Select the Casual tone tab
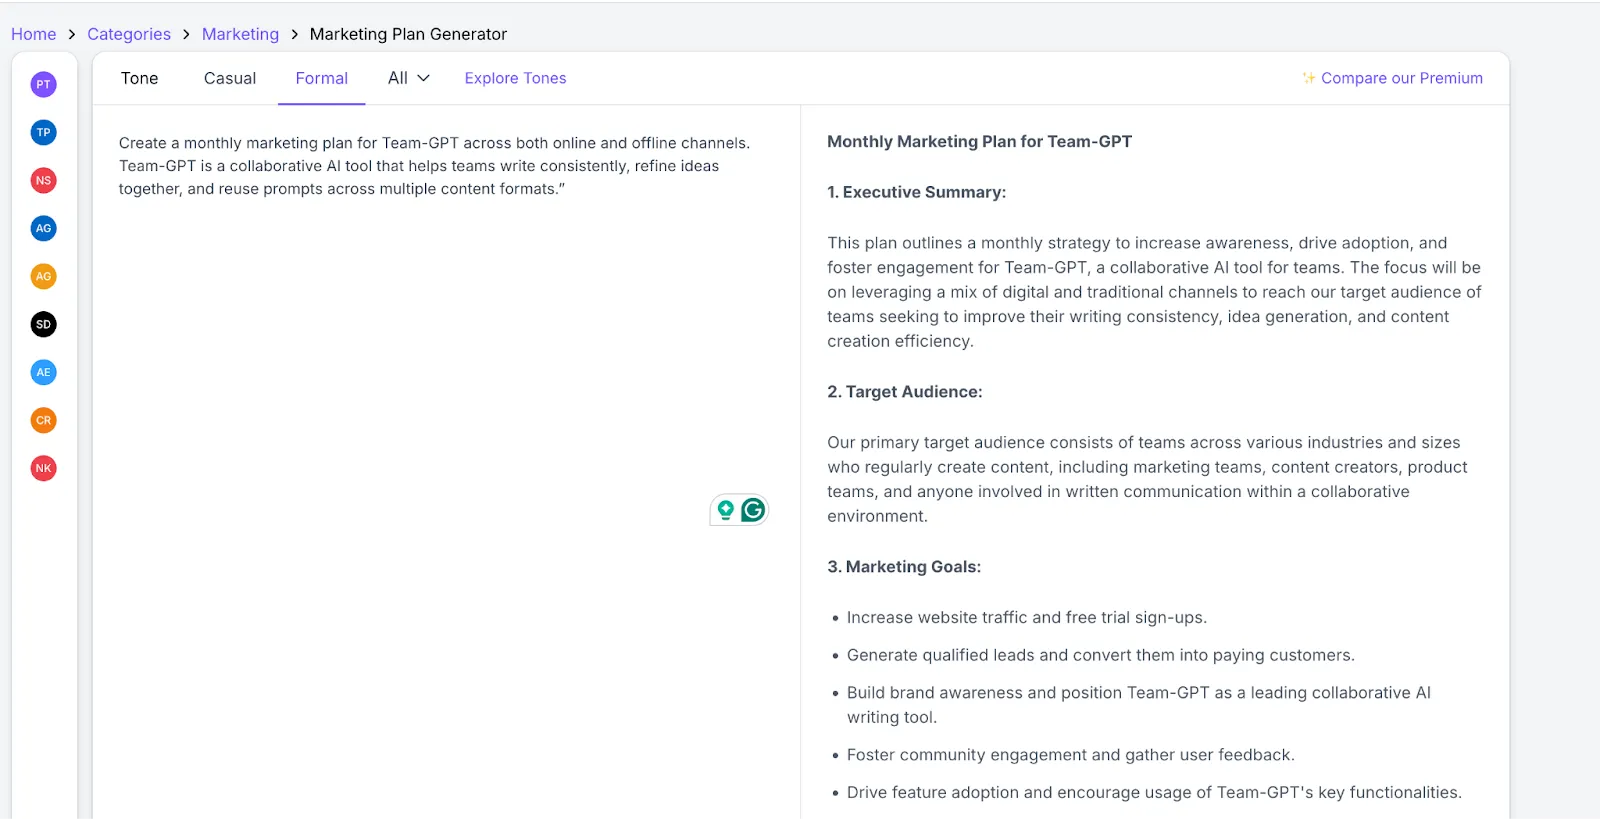 230,78
